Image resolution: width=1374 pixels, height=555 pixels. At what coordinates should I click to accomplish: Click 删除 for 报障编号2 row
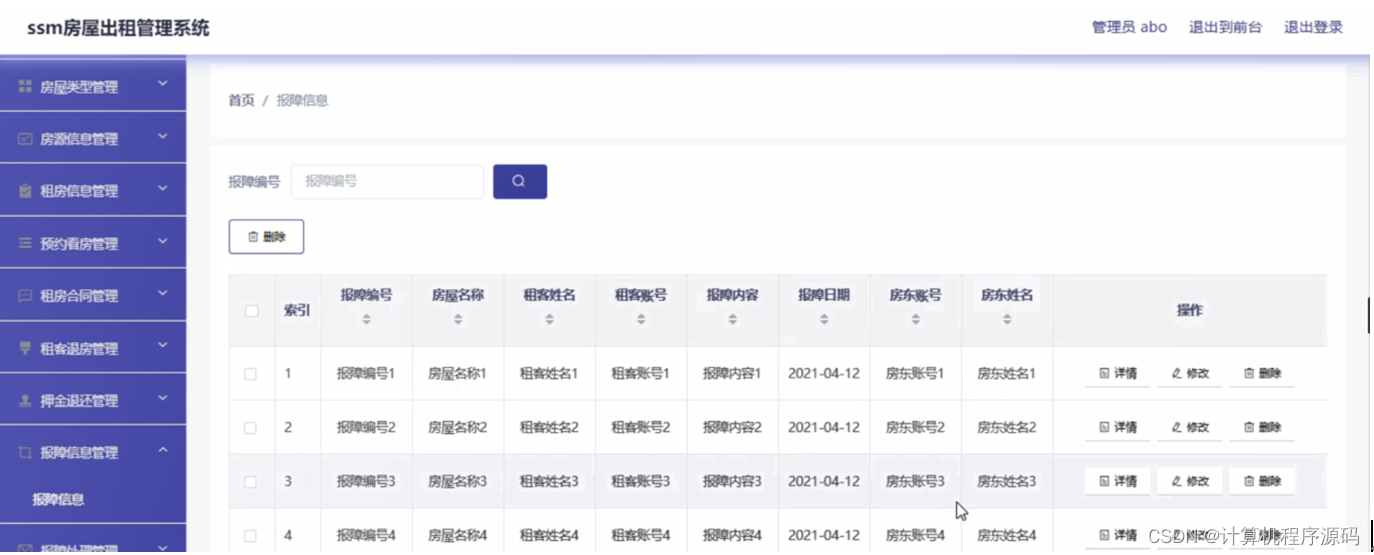pyautogui.click(x=1262, y=428)
